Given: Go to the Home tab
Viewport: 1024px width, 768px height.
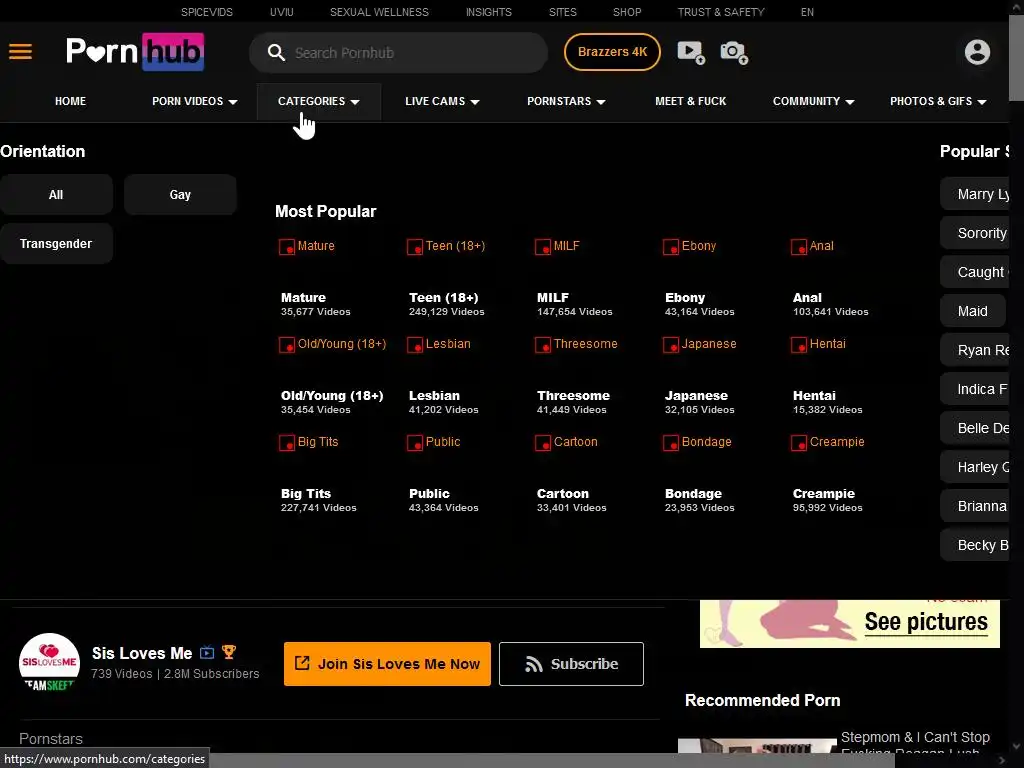Looking at the screenshot, I should tap(71, 101).
